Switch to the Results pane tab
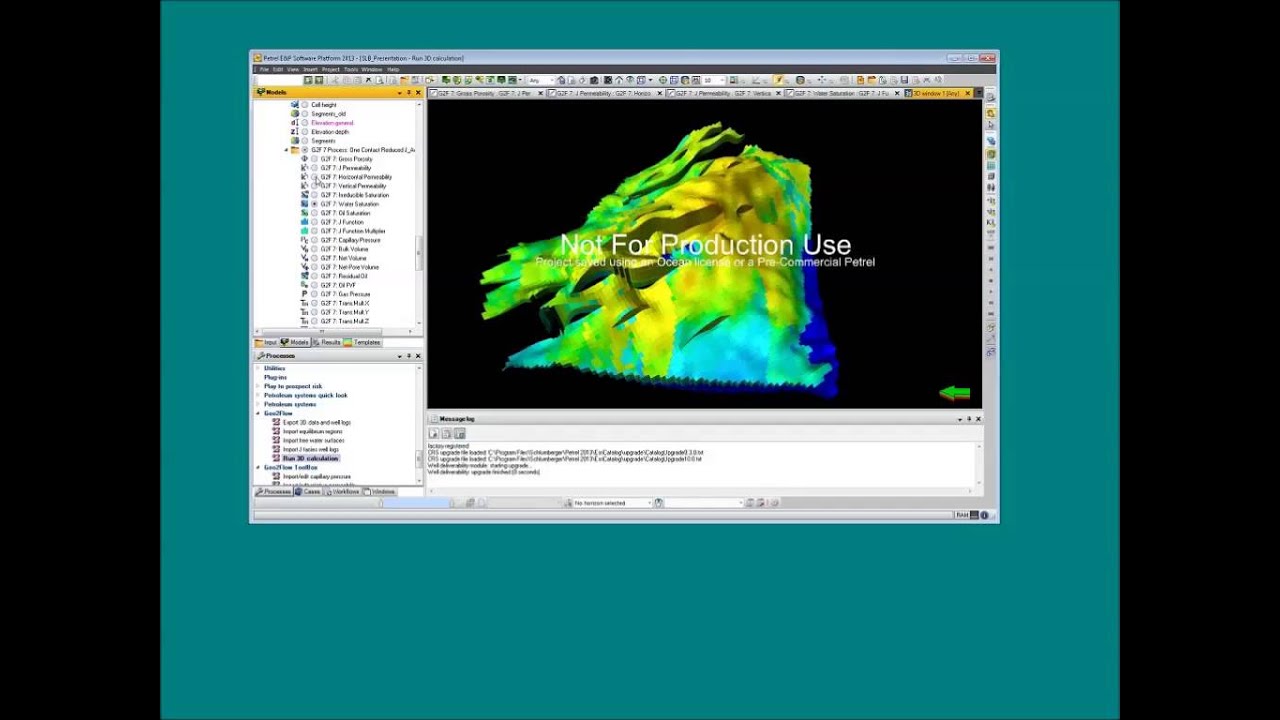 (328, 342)
